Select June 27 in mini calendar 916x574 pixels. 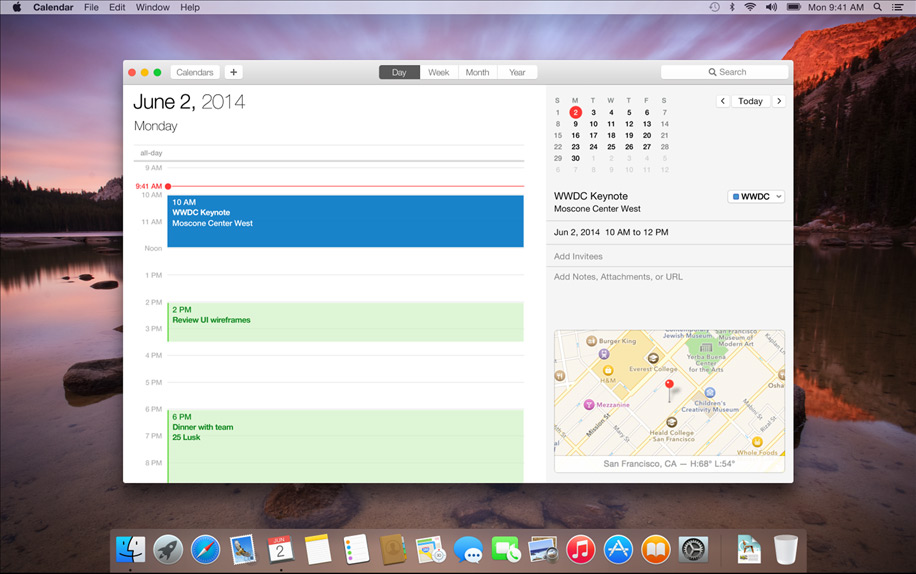coord(647,147)
